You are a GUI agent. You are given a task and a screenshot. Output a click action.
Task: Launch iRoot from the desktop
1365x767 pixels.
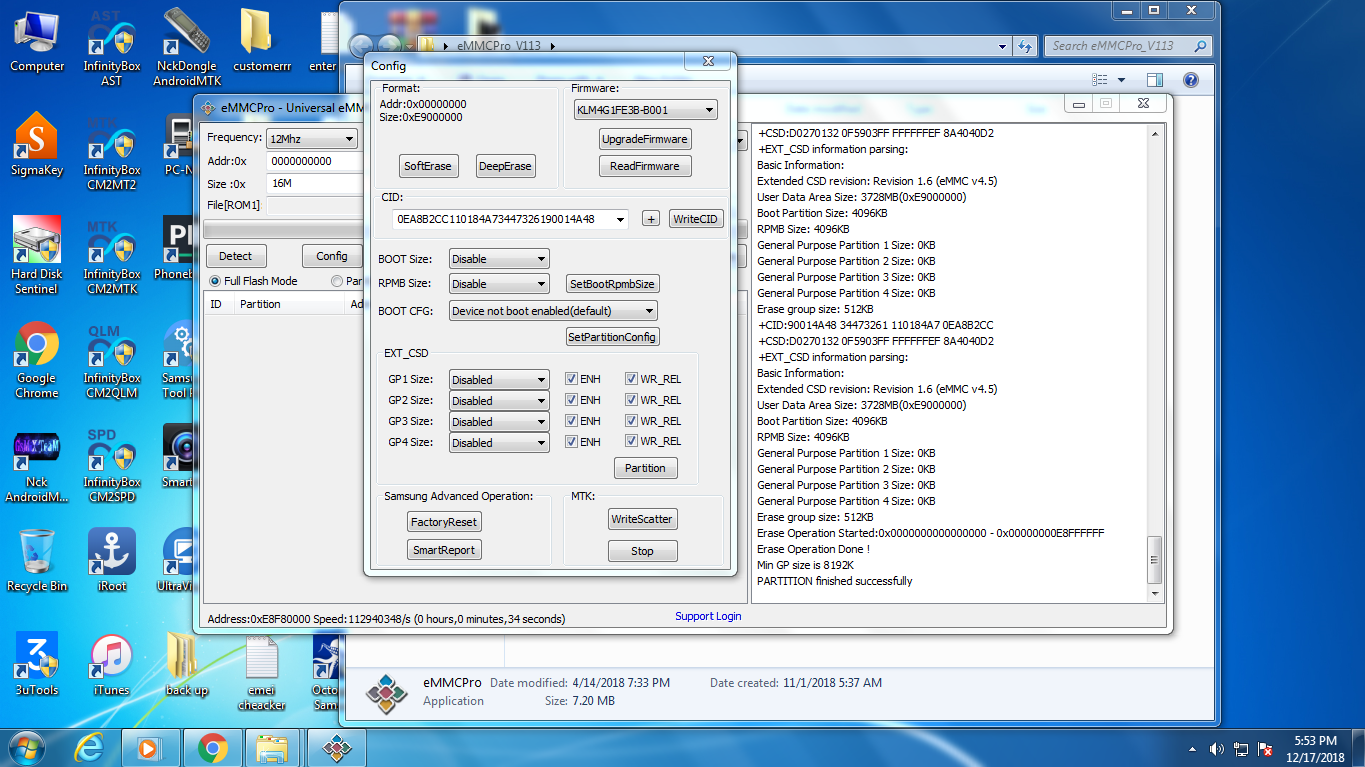coord(111,560)
